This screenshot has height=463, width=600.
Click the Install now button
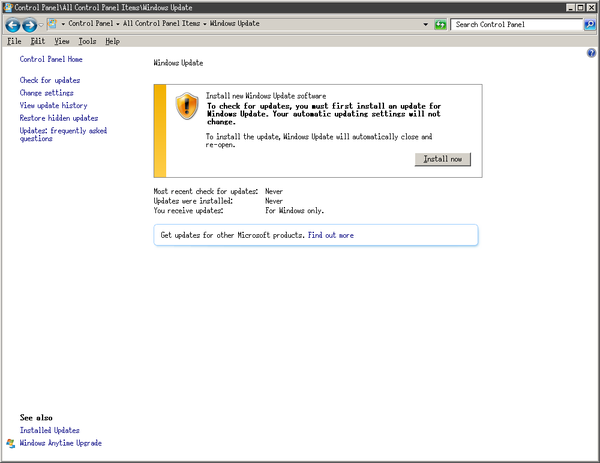click(x=443, y=159)
